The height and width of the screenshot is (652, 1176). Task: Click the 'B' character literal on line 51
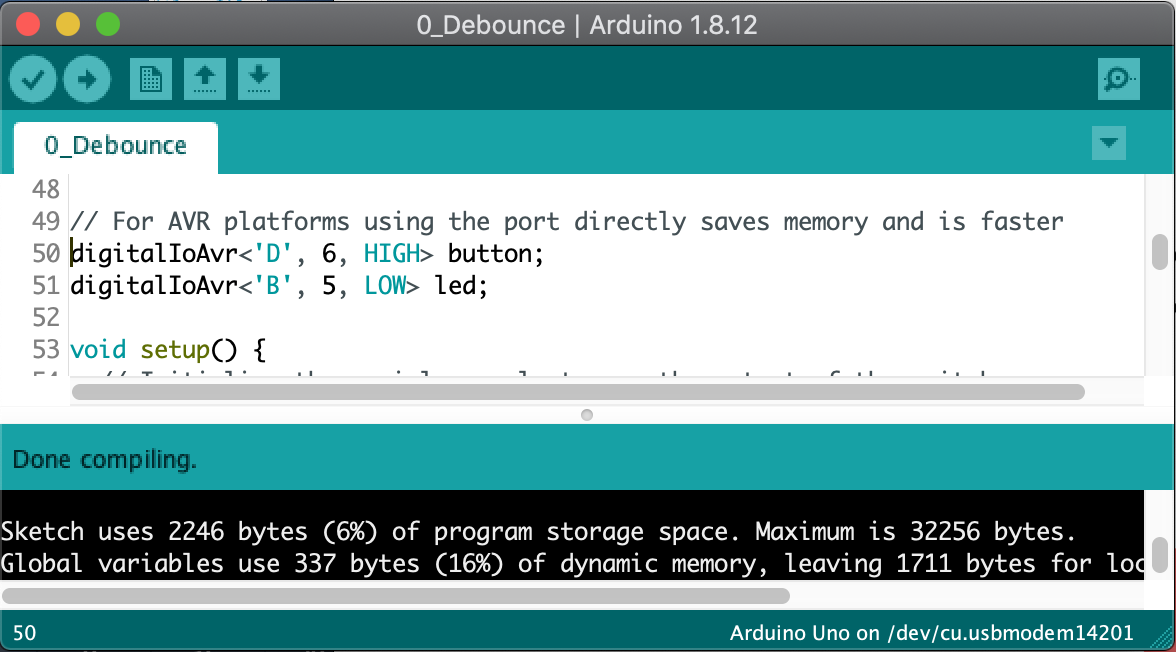[273, 286]
